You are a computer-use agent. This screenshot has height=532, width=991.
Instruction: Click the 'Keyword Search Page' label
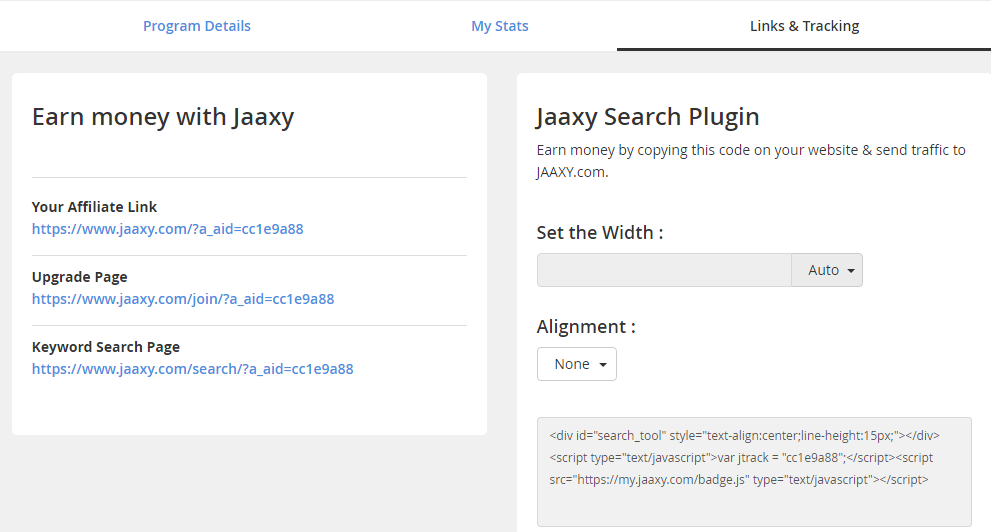click(106, 347)
